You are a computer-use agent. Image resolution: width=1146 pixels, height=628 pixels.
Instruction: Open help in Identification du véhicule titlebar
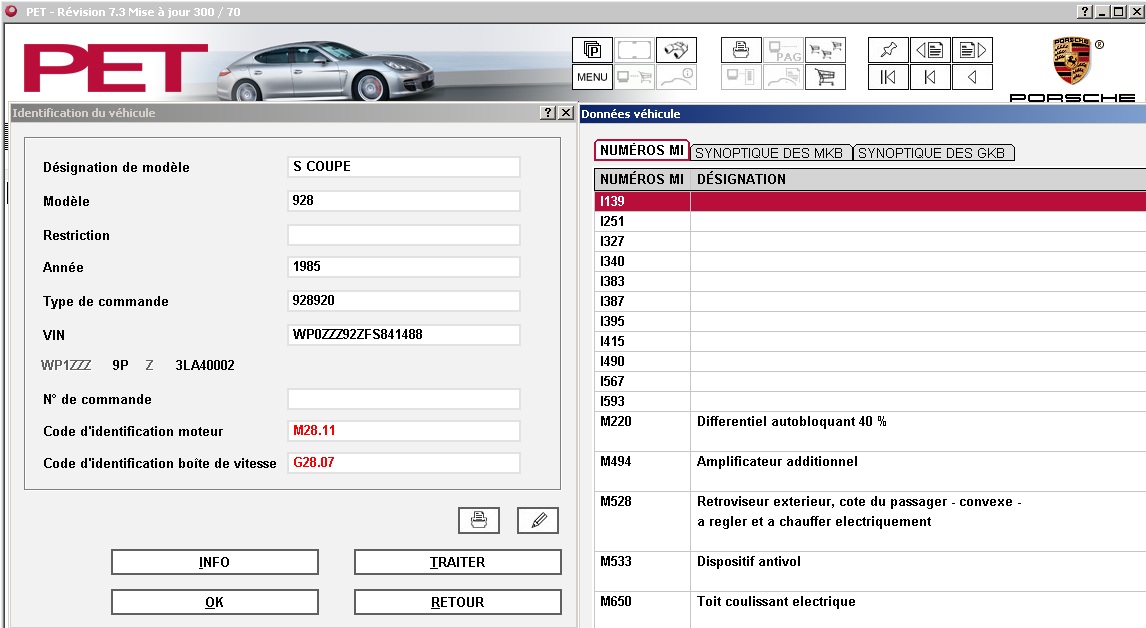tap(548, 113)
